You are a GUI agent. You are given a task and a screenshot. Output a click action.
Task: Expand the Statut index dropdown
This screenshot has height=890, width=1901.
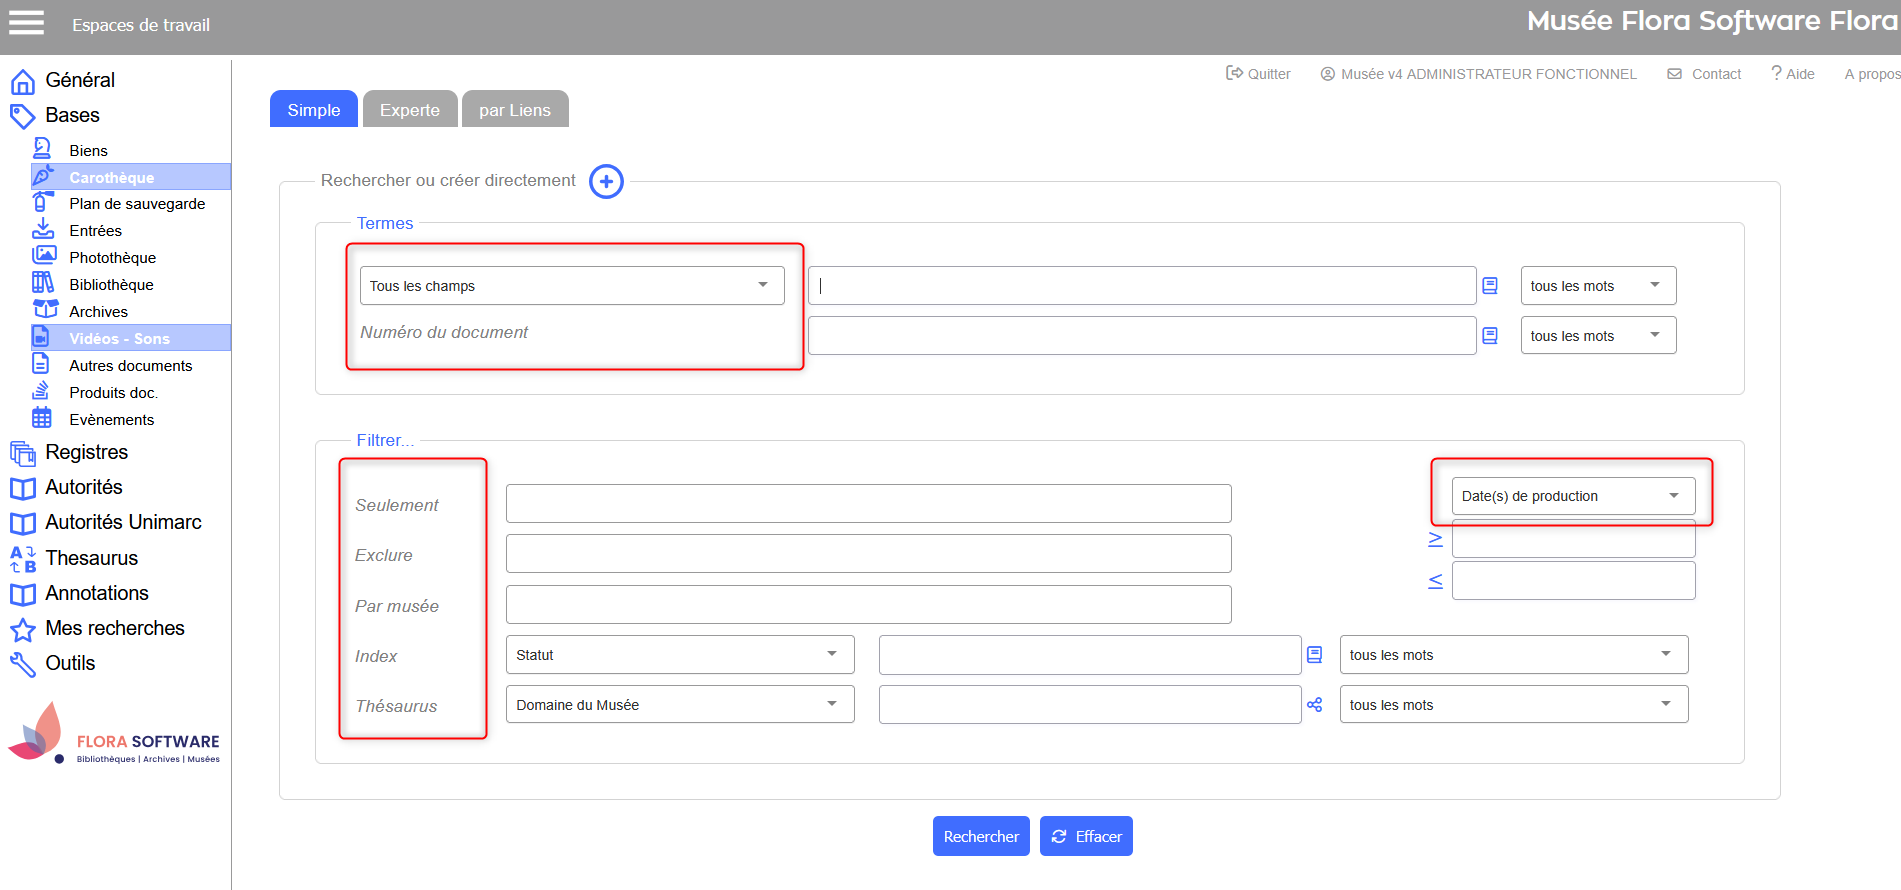click(679, 655)
